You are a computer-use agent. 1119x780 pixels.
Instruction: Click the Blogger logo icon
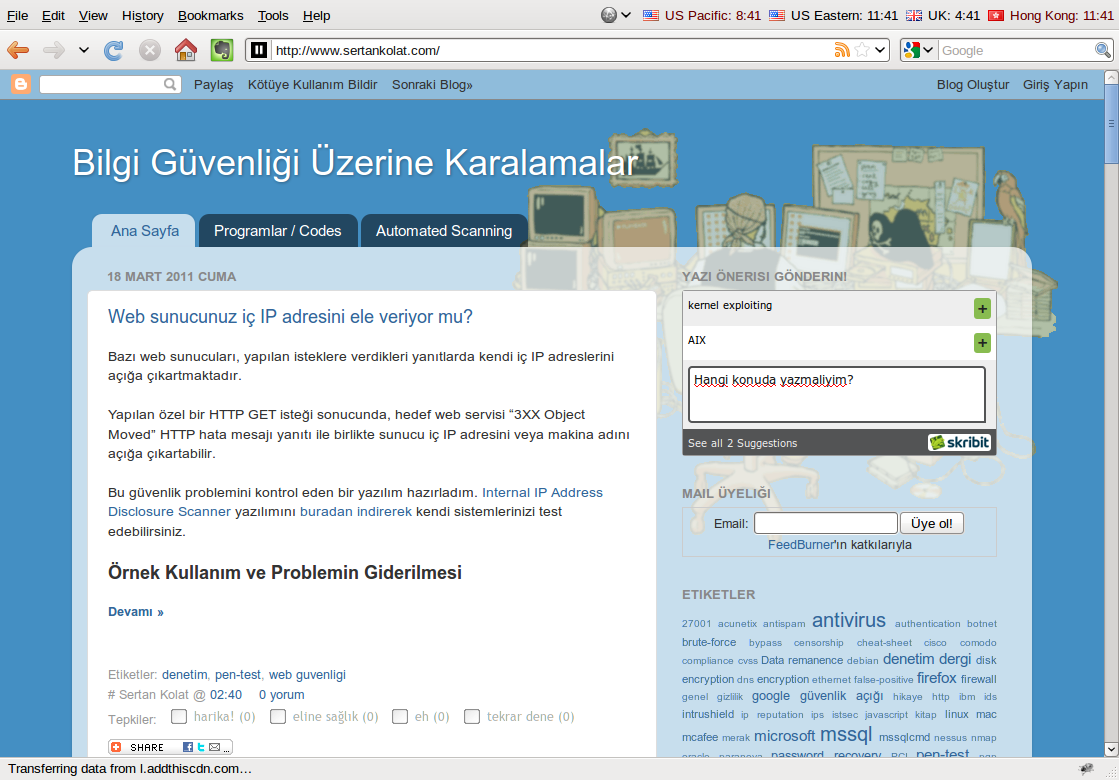click(x=21, y=85)
